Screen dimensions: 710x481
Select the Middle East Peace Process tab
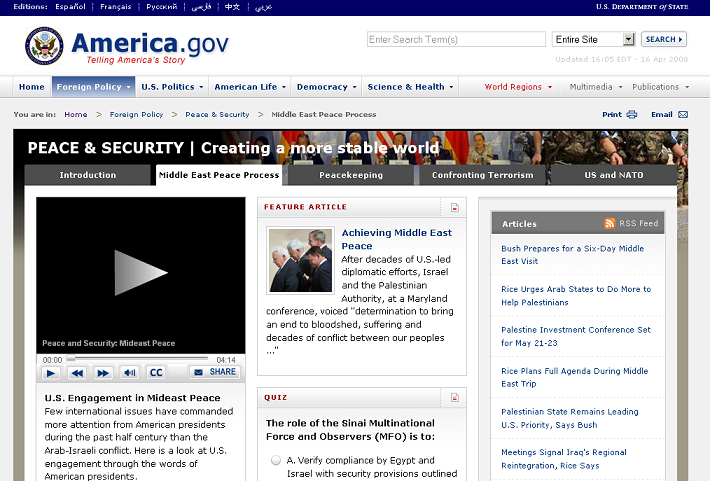[x=219, y=175]
